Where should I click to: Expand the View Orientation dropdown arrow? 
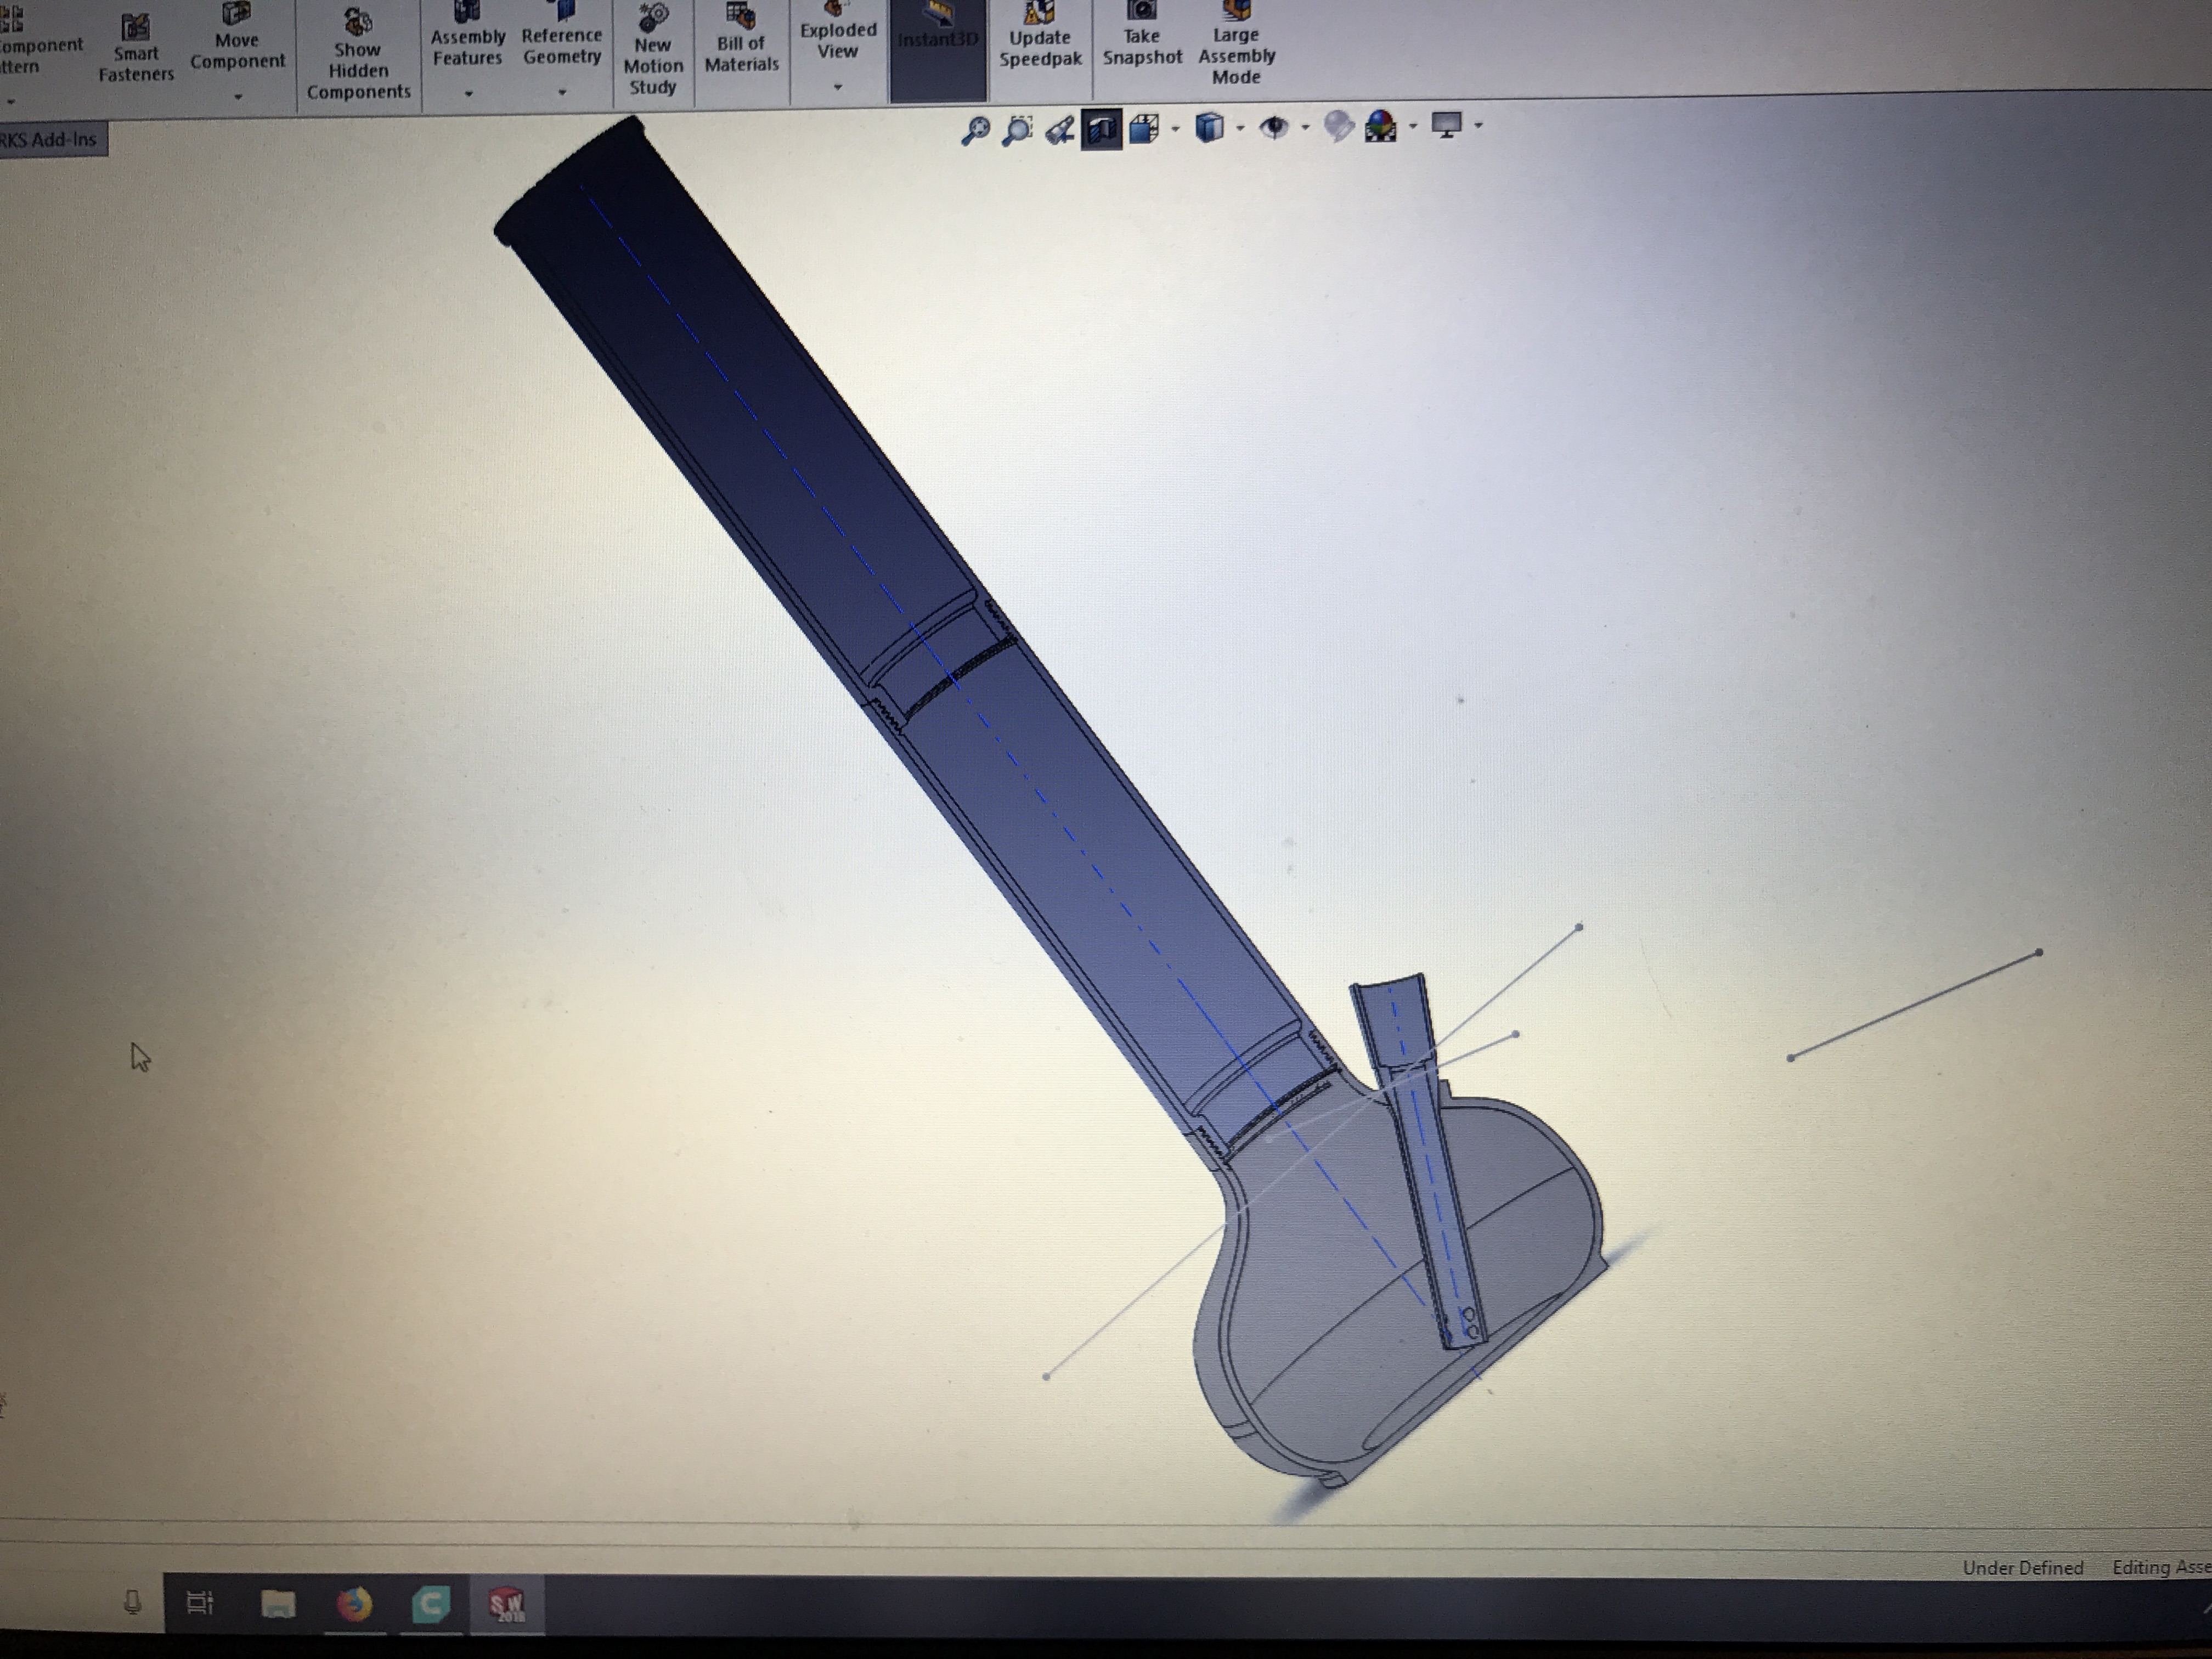[1175, 128]
